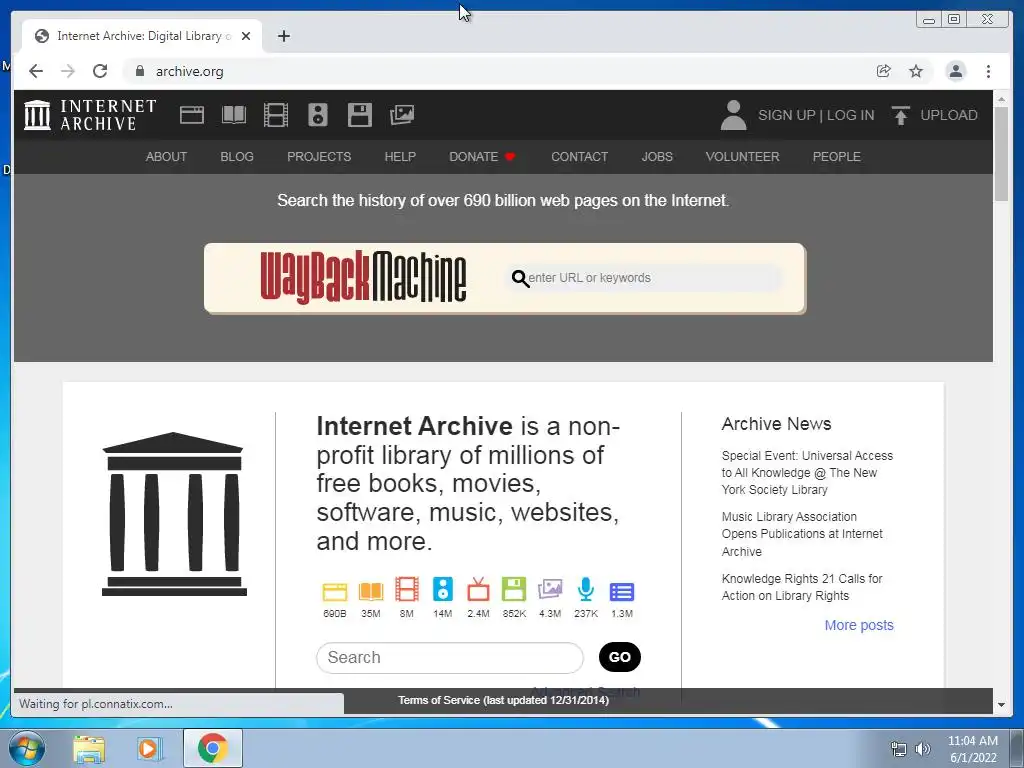Click the user avatar icon beside Sign Up
The width and height of the screenshot is (1024, 768).
(733, 115)
